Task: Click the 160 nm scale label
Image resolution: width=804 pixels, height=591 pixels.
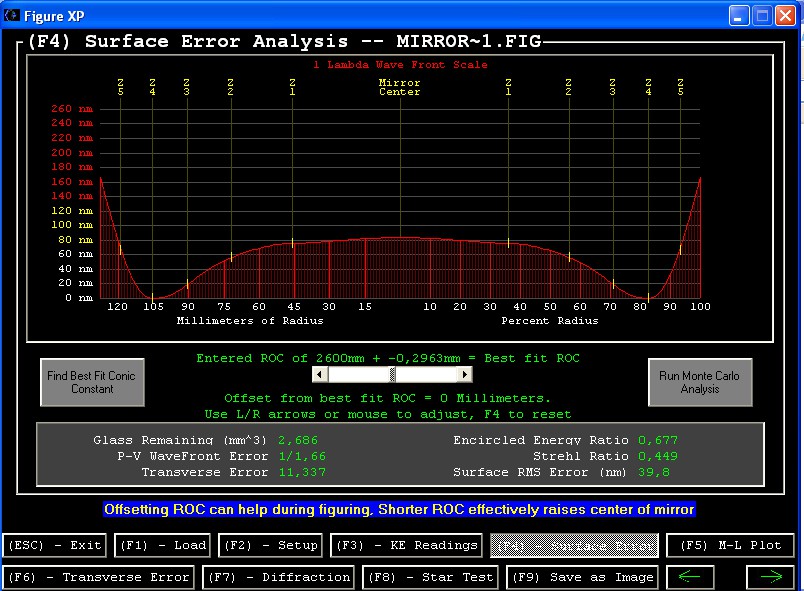Action: tap(72, 181)
